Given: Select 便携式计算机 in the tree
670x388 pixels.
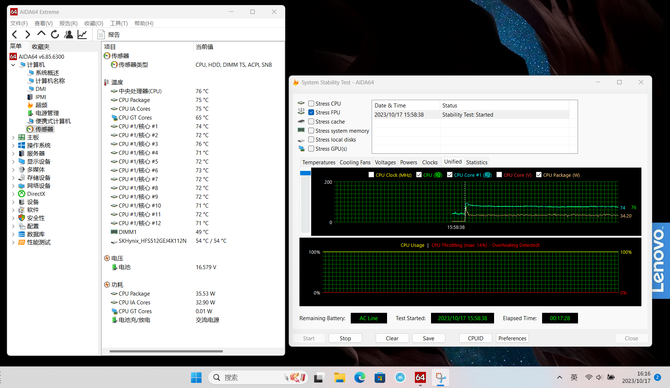Looking at the screenshot, I should [53, 121].
